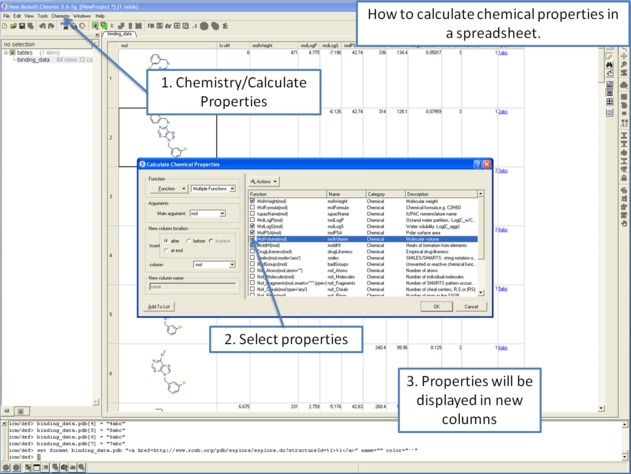This screenshot has width=631, height=474.
Task: Click the New file toolbar icon
Action: coord(5,26)
